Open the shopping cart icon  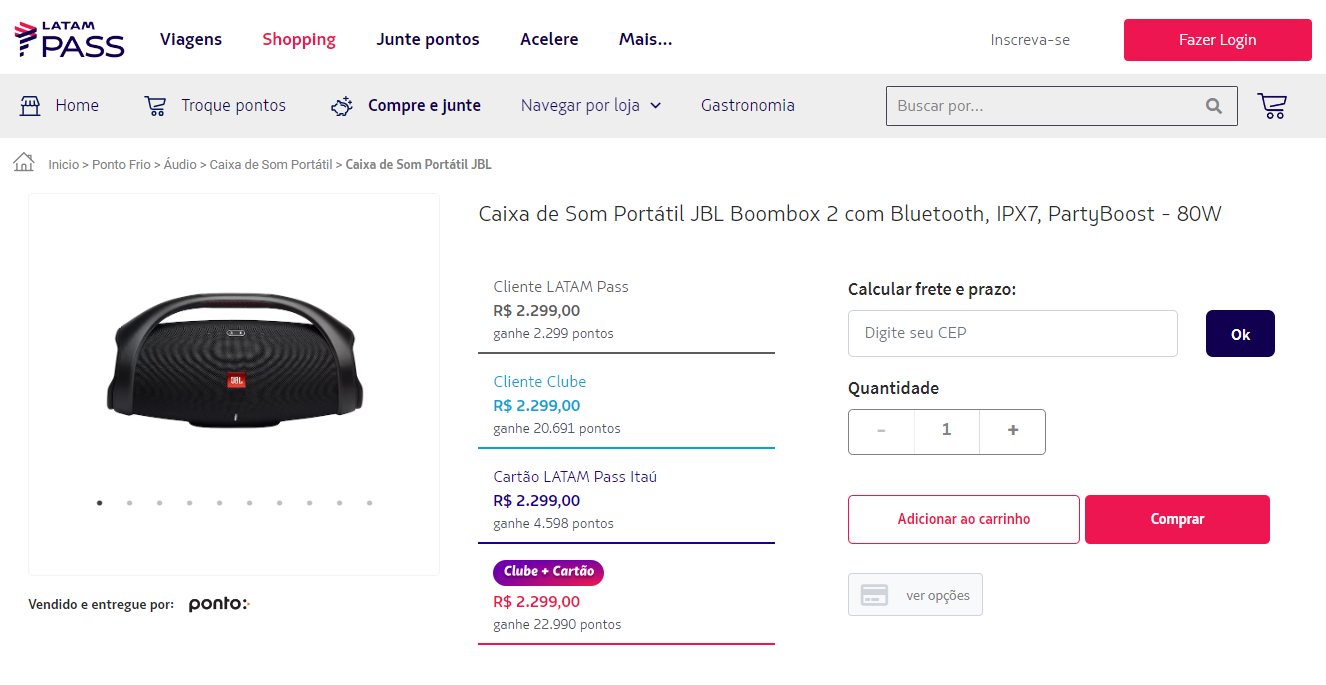[1272, 106]
